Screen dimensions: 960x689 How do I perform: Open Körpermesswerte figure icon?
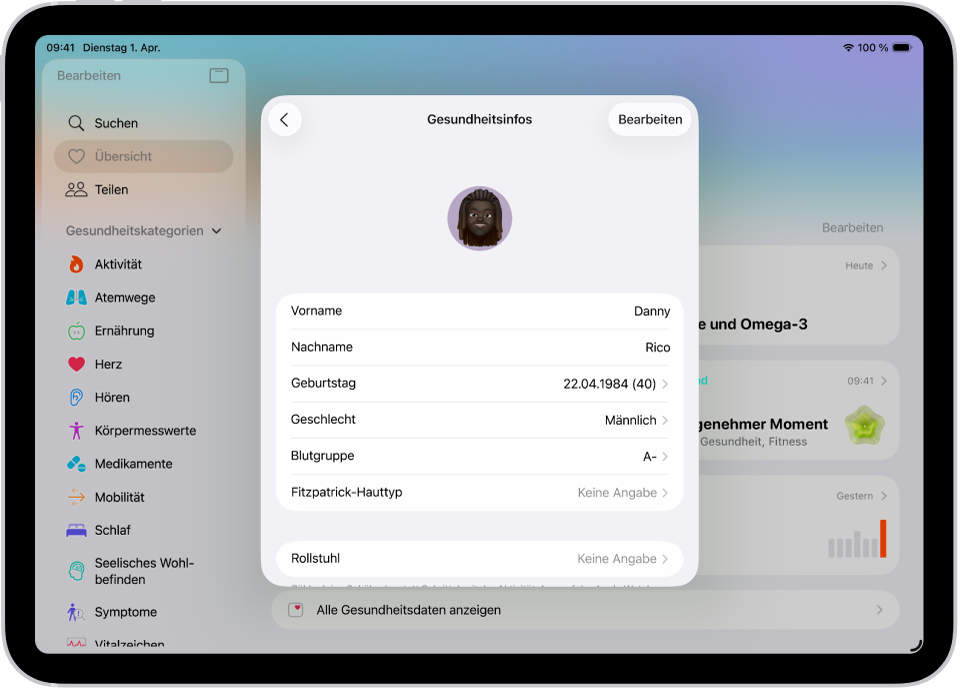click(76, 431)
